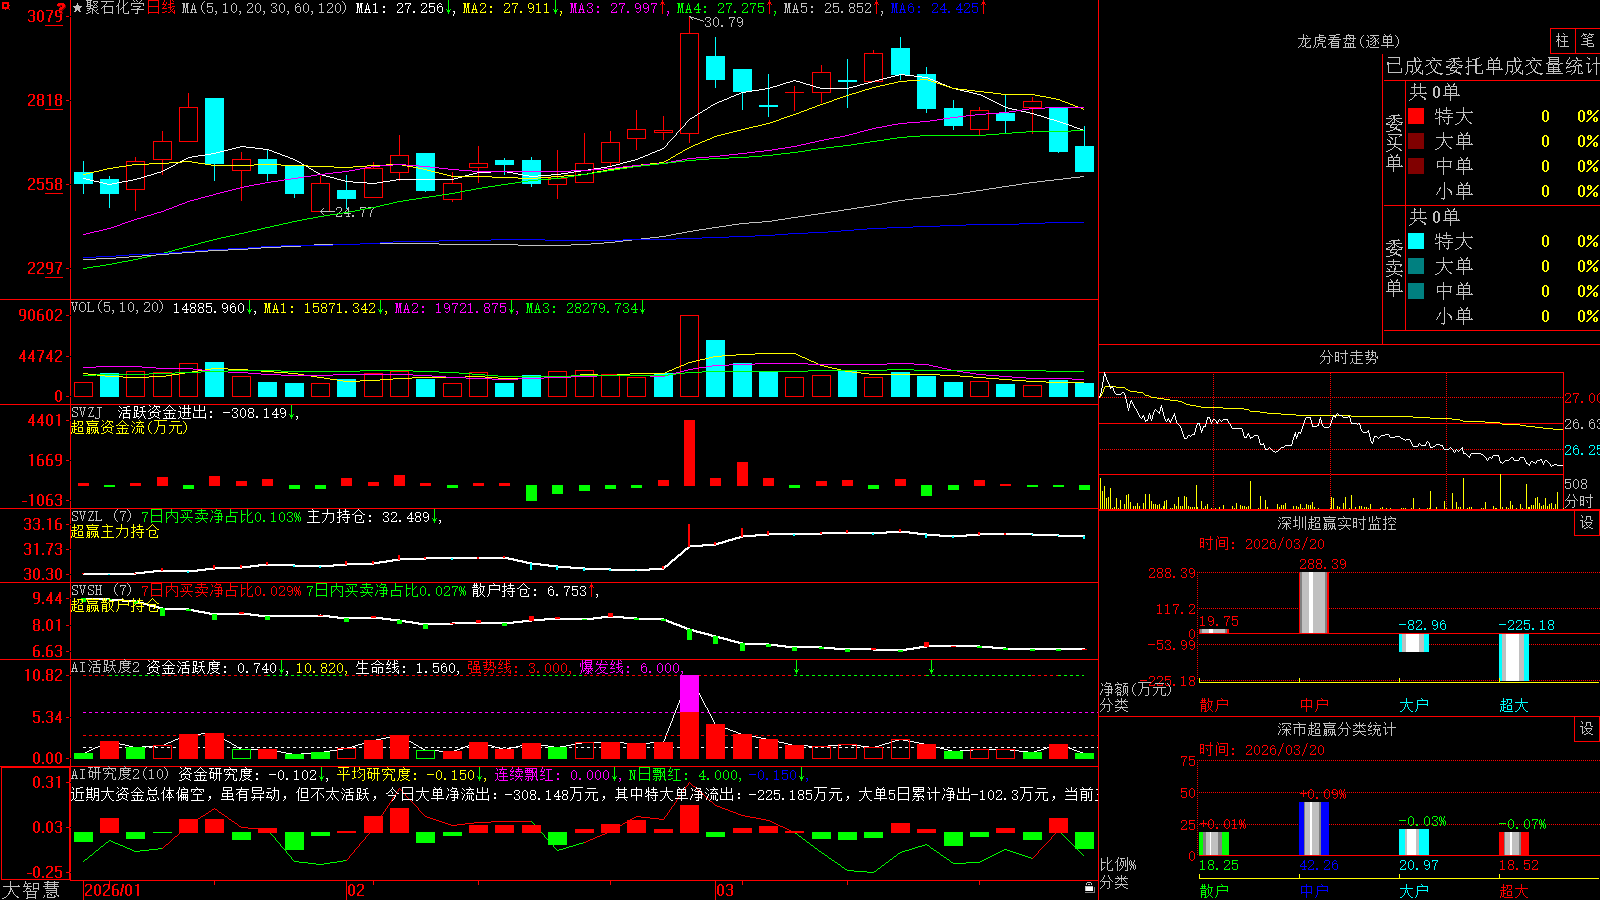Click the 委卖单 vertical section label

pyautogui.click(x=1394, y=268)
